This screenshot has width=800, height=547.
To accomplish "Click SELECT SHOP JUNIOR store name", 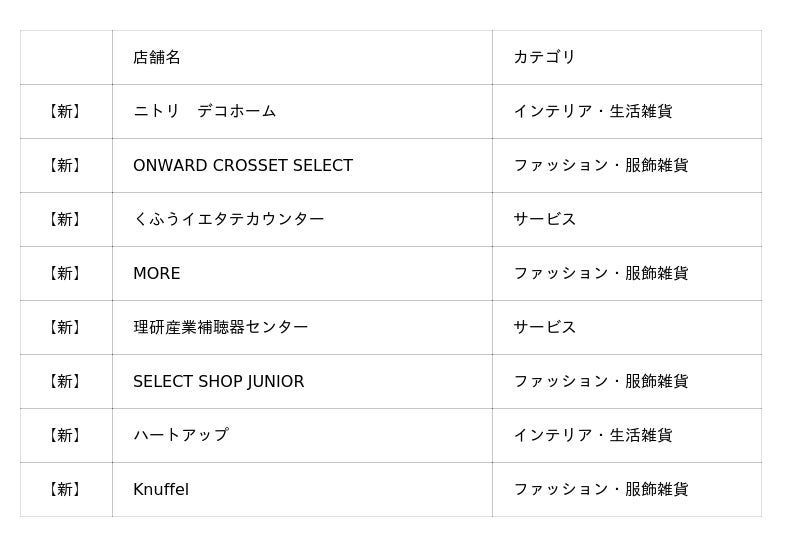I will 218,381.
